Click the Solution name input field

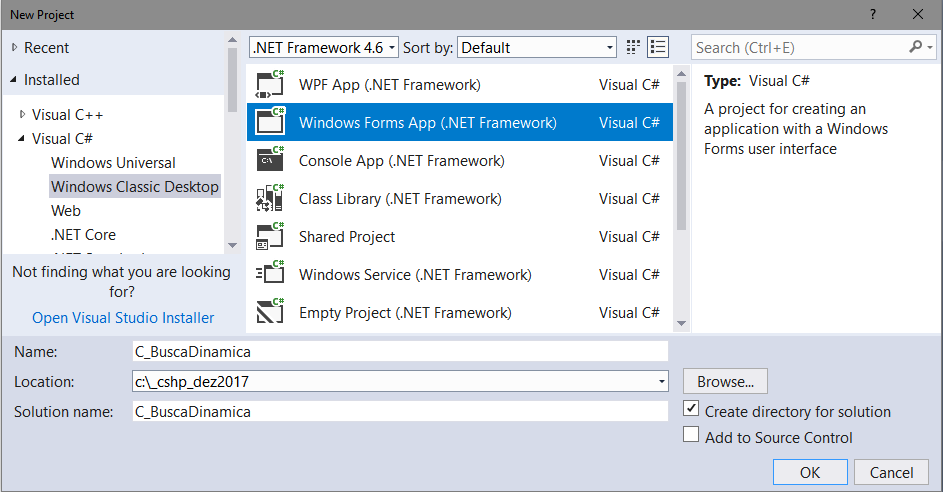pyautogui.click(x=400, y=411)
